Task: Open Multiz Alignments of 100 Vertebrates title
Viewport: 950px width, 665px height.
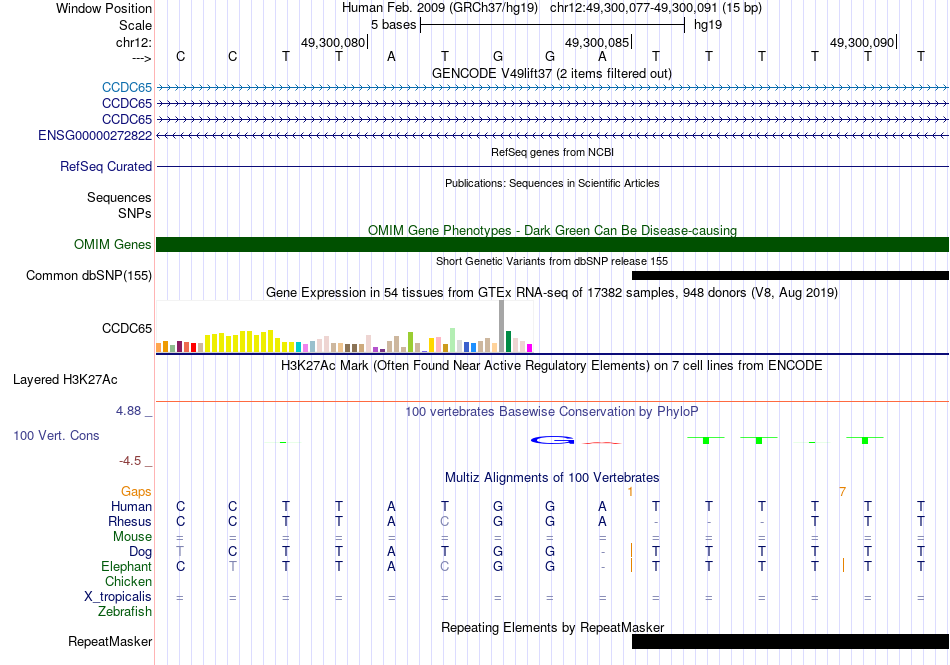Action: click(x=552, y=477)
